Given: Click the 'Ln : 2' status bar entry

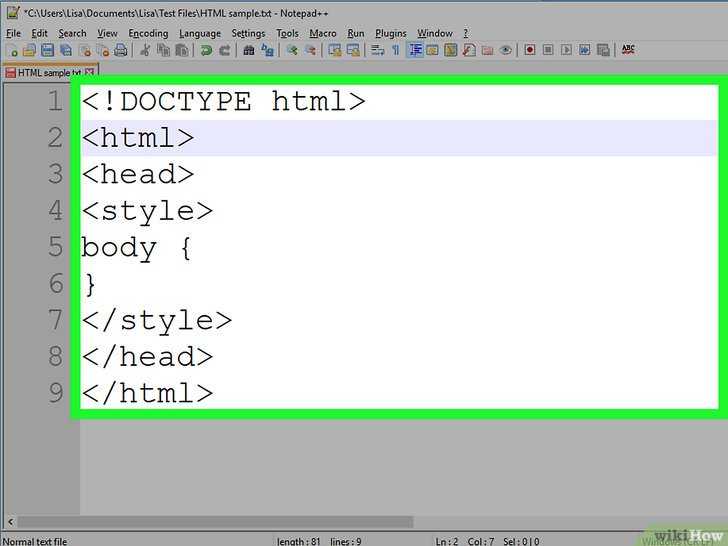Looking at the screenshot, I should point(447,541).
